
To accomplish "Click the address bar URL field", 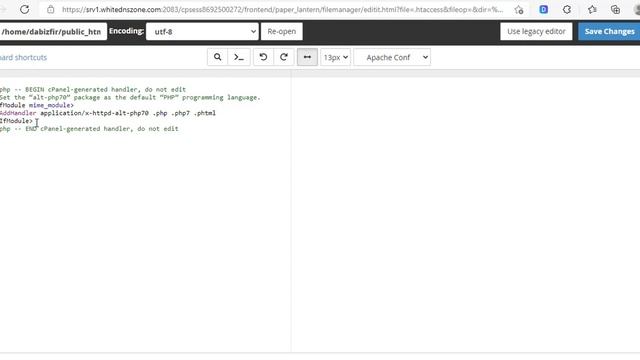I will pyautogui.click(x=282, y=9).
